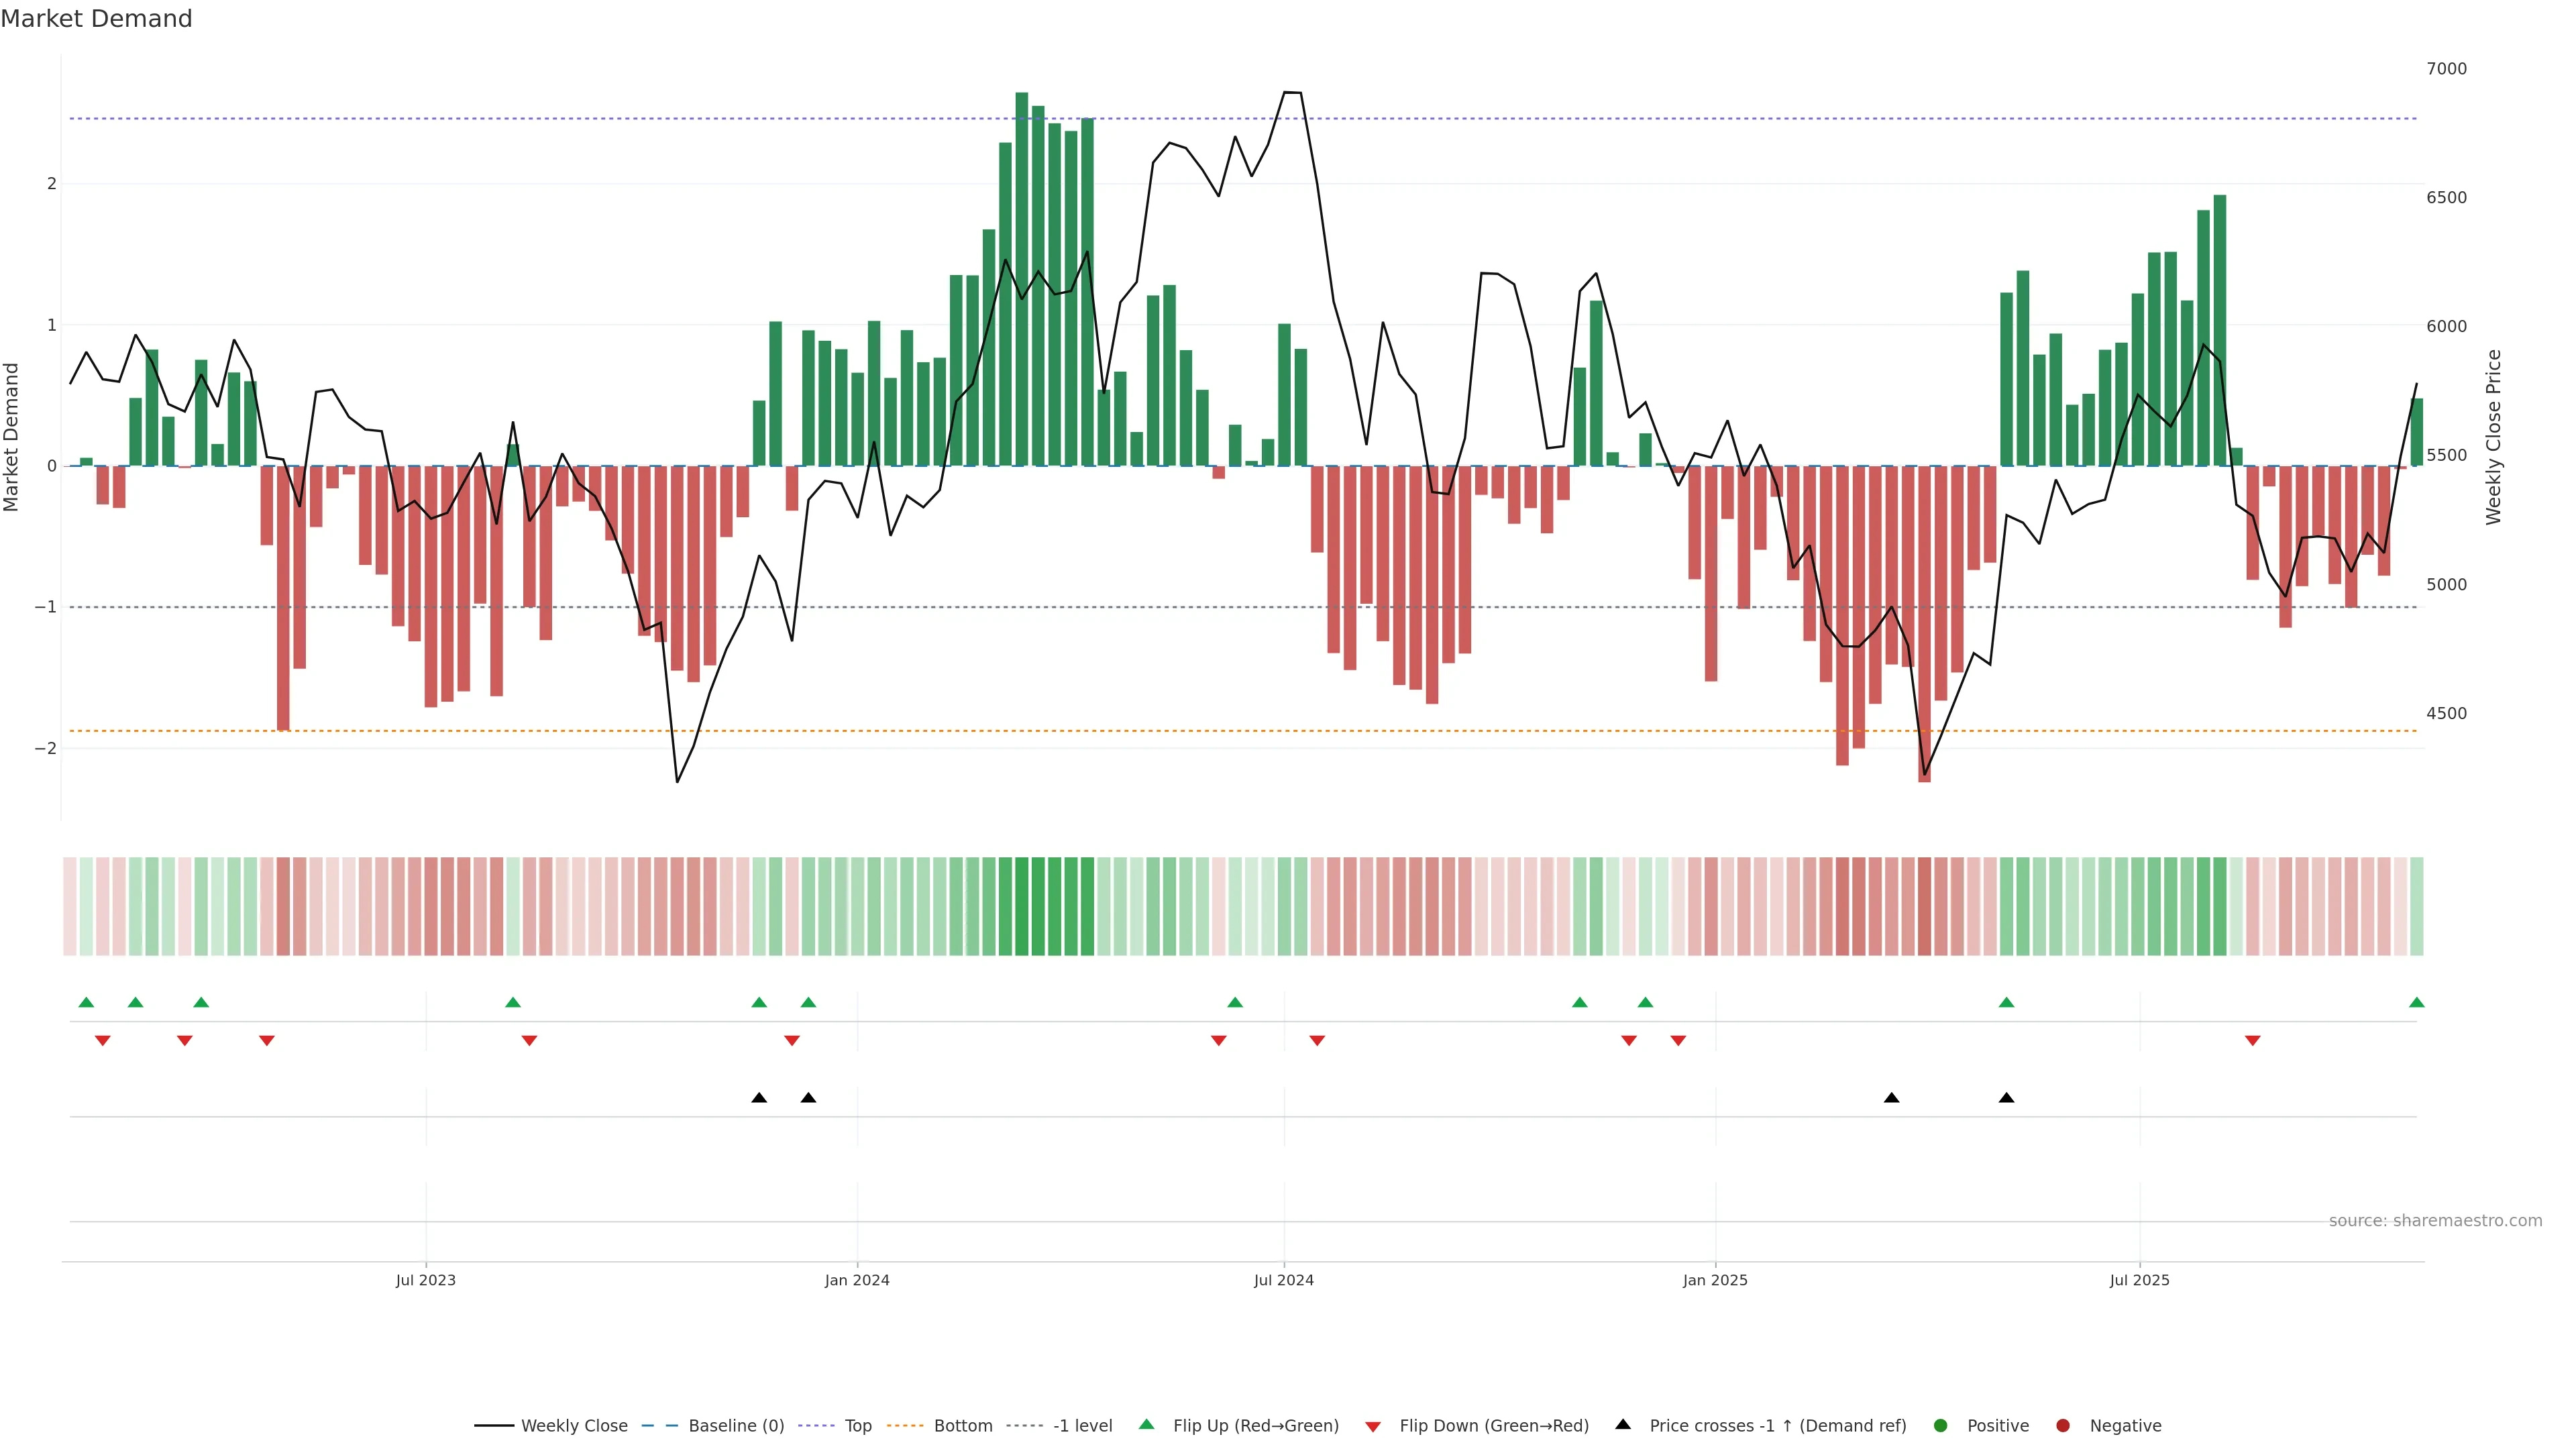Image resolution: width=2576 pixels, height=1449 pixels.
Task: Click the source: sharemaestro.com text
Action: (2435, 1220)
